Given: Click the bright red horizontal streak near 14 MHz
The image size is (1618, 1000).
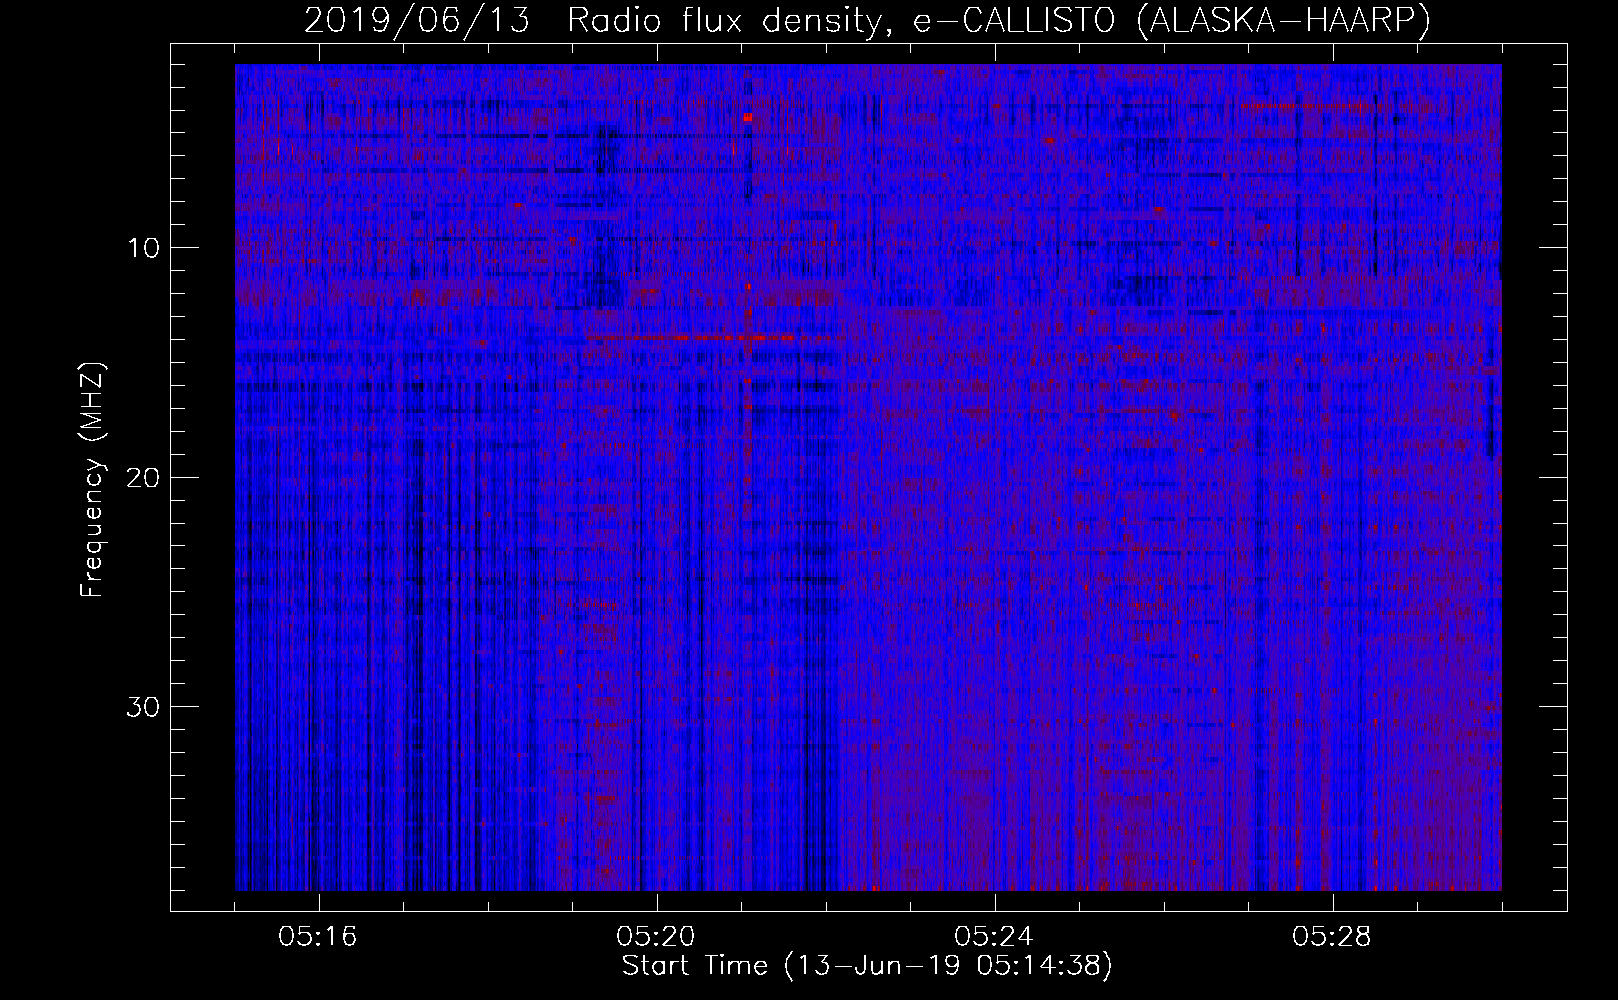Looking at the screenshot, I should [715, 338].
